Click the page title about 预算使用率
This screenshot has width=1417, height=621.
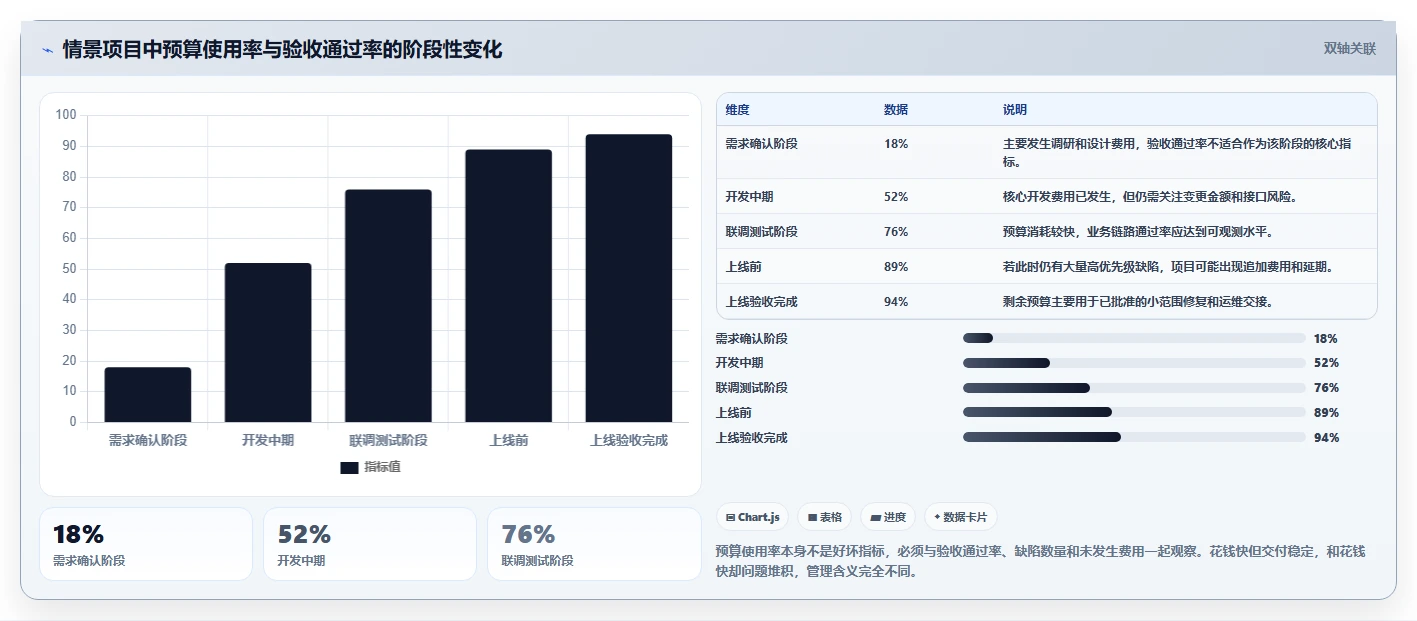point(282,50)
